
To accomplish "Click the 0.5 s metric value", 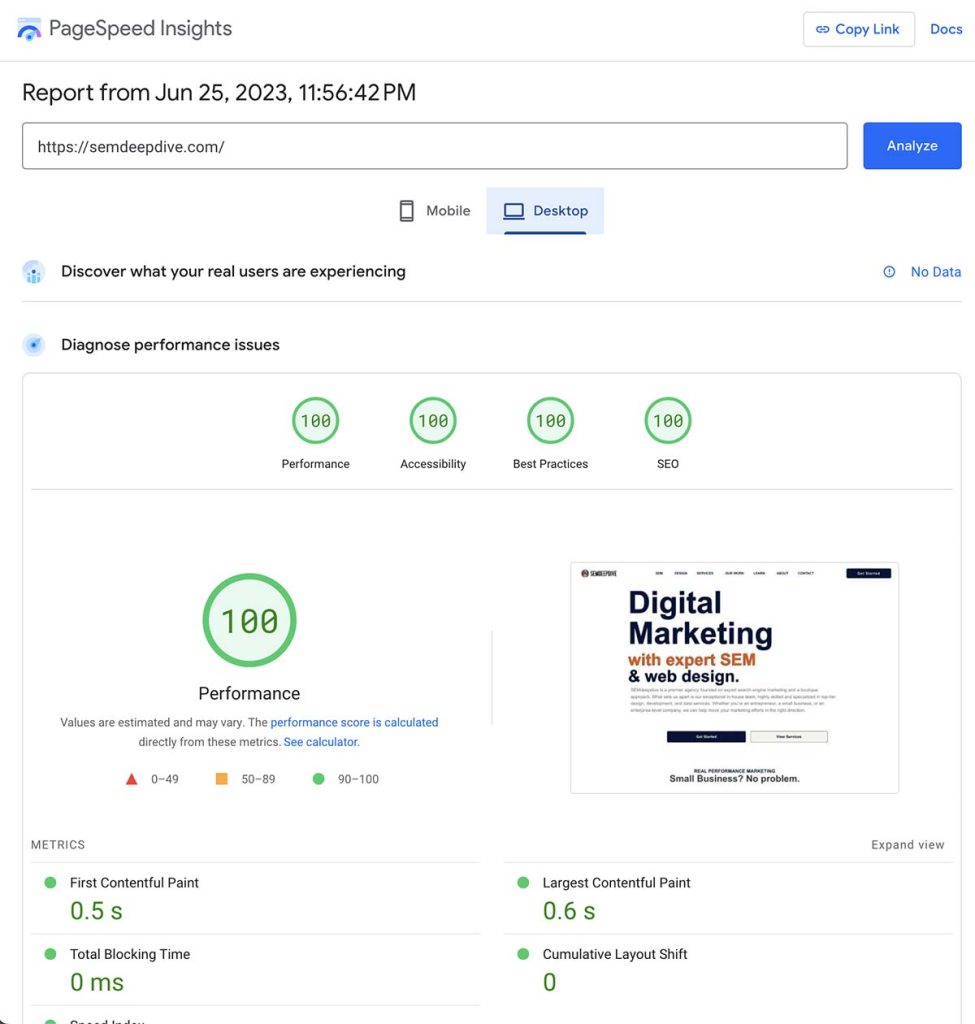I will point(96,910).
